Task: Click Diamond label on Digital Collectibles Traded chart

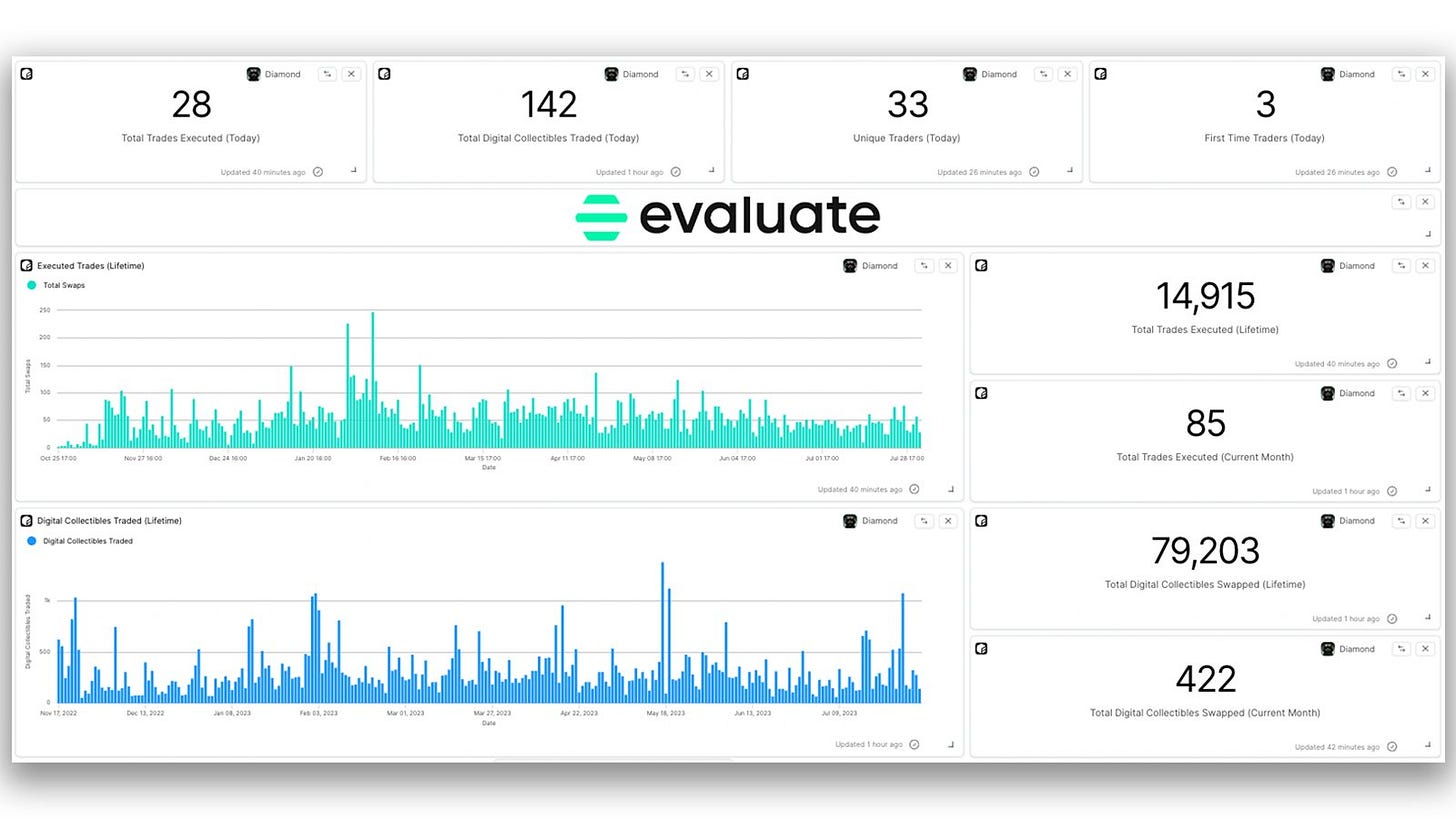Action: pos(879,521)
